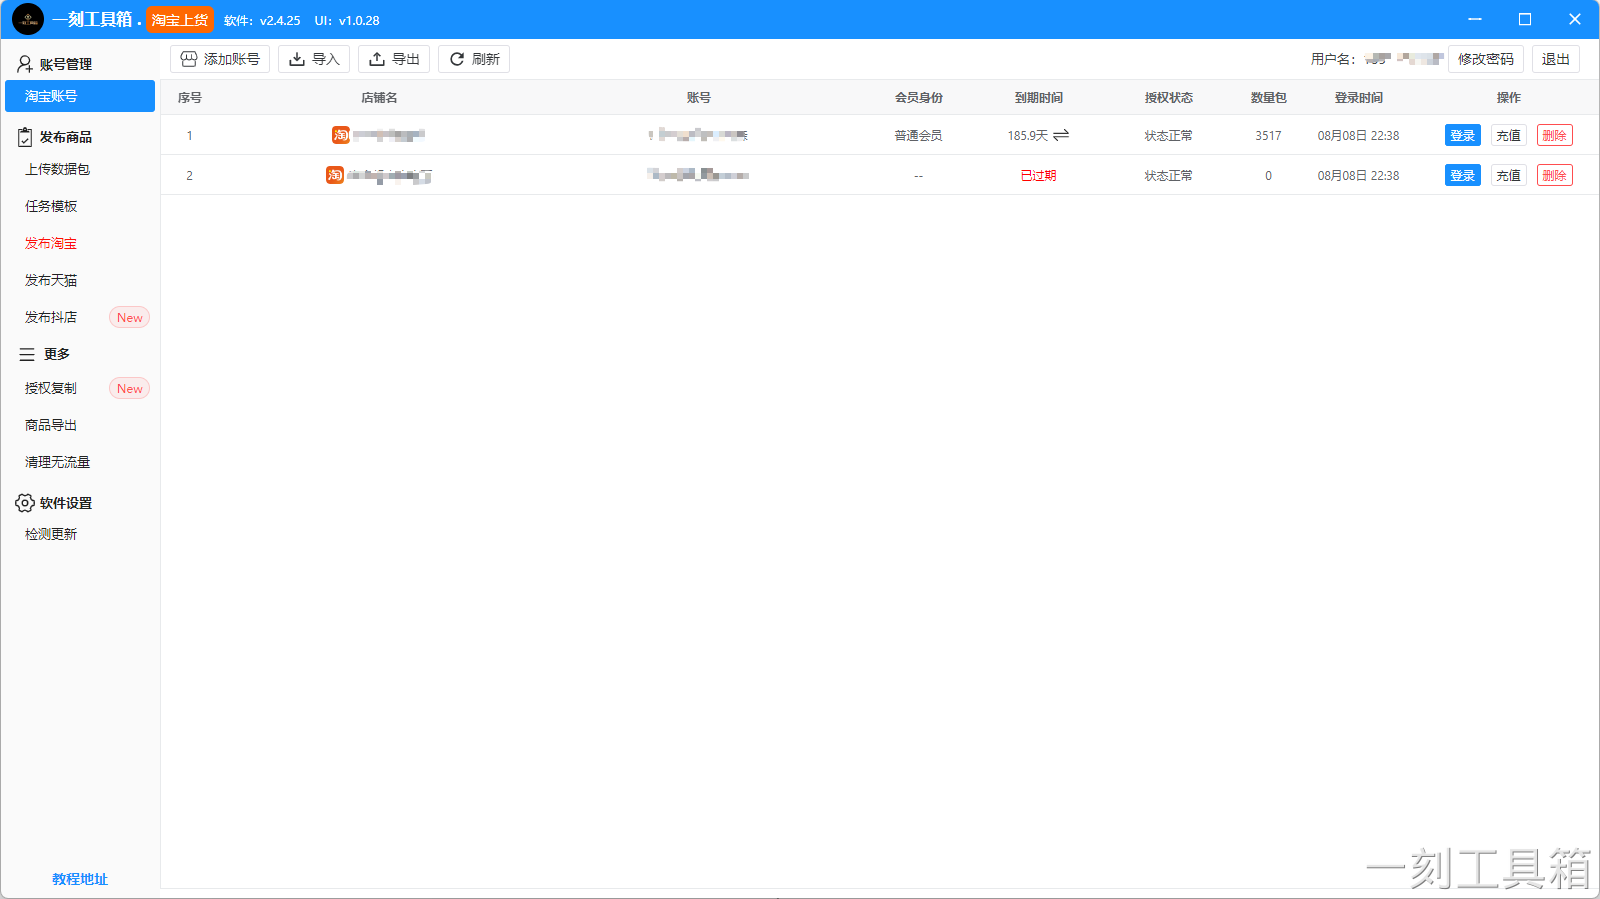Screen dimensions: 1600x899
Task: Open the 教程地址 tutorial link
Action: click(80, 879)
